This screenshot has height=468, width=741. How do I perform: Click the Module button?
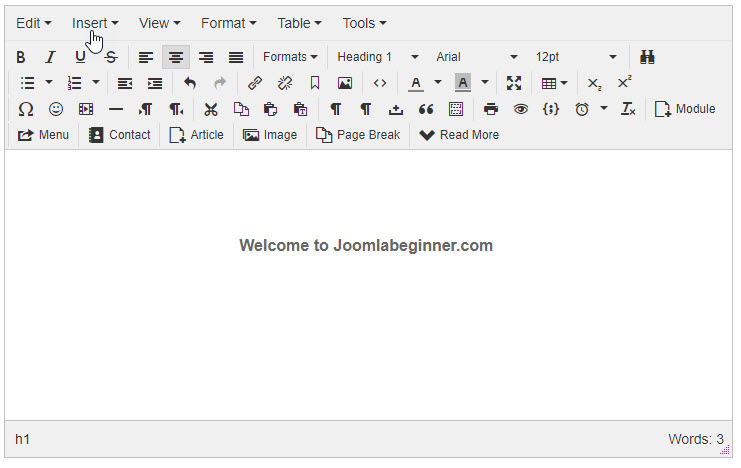[685, 109]
